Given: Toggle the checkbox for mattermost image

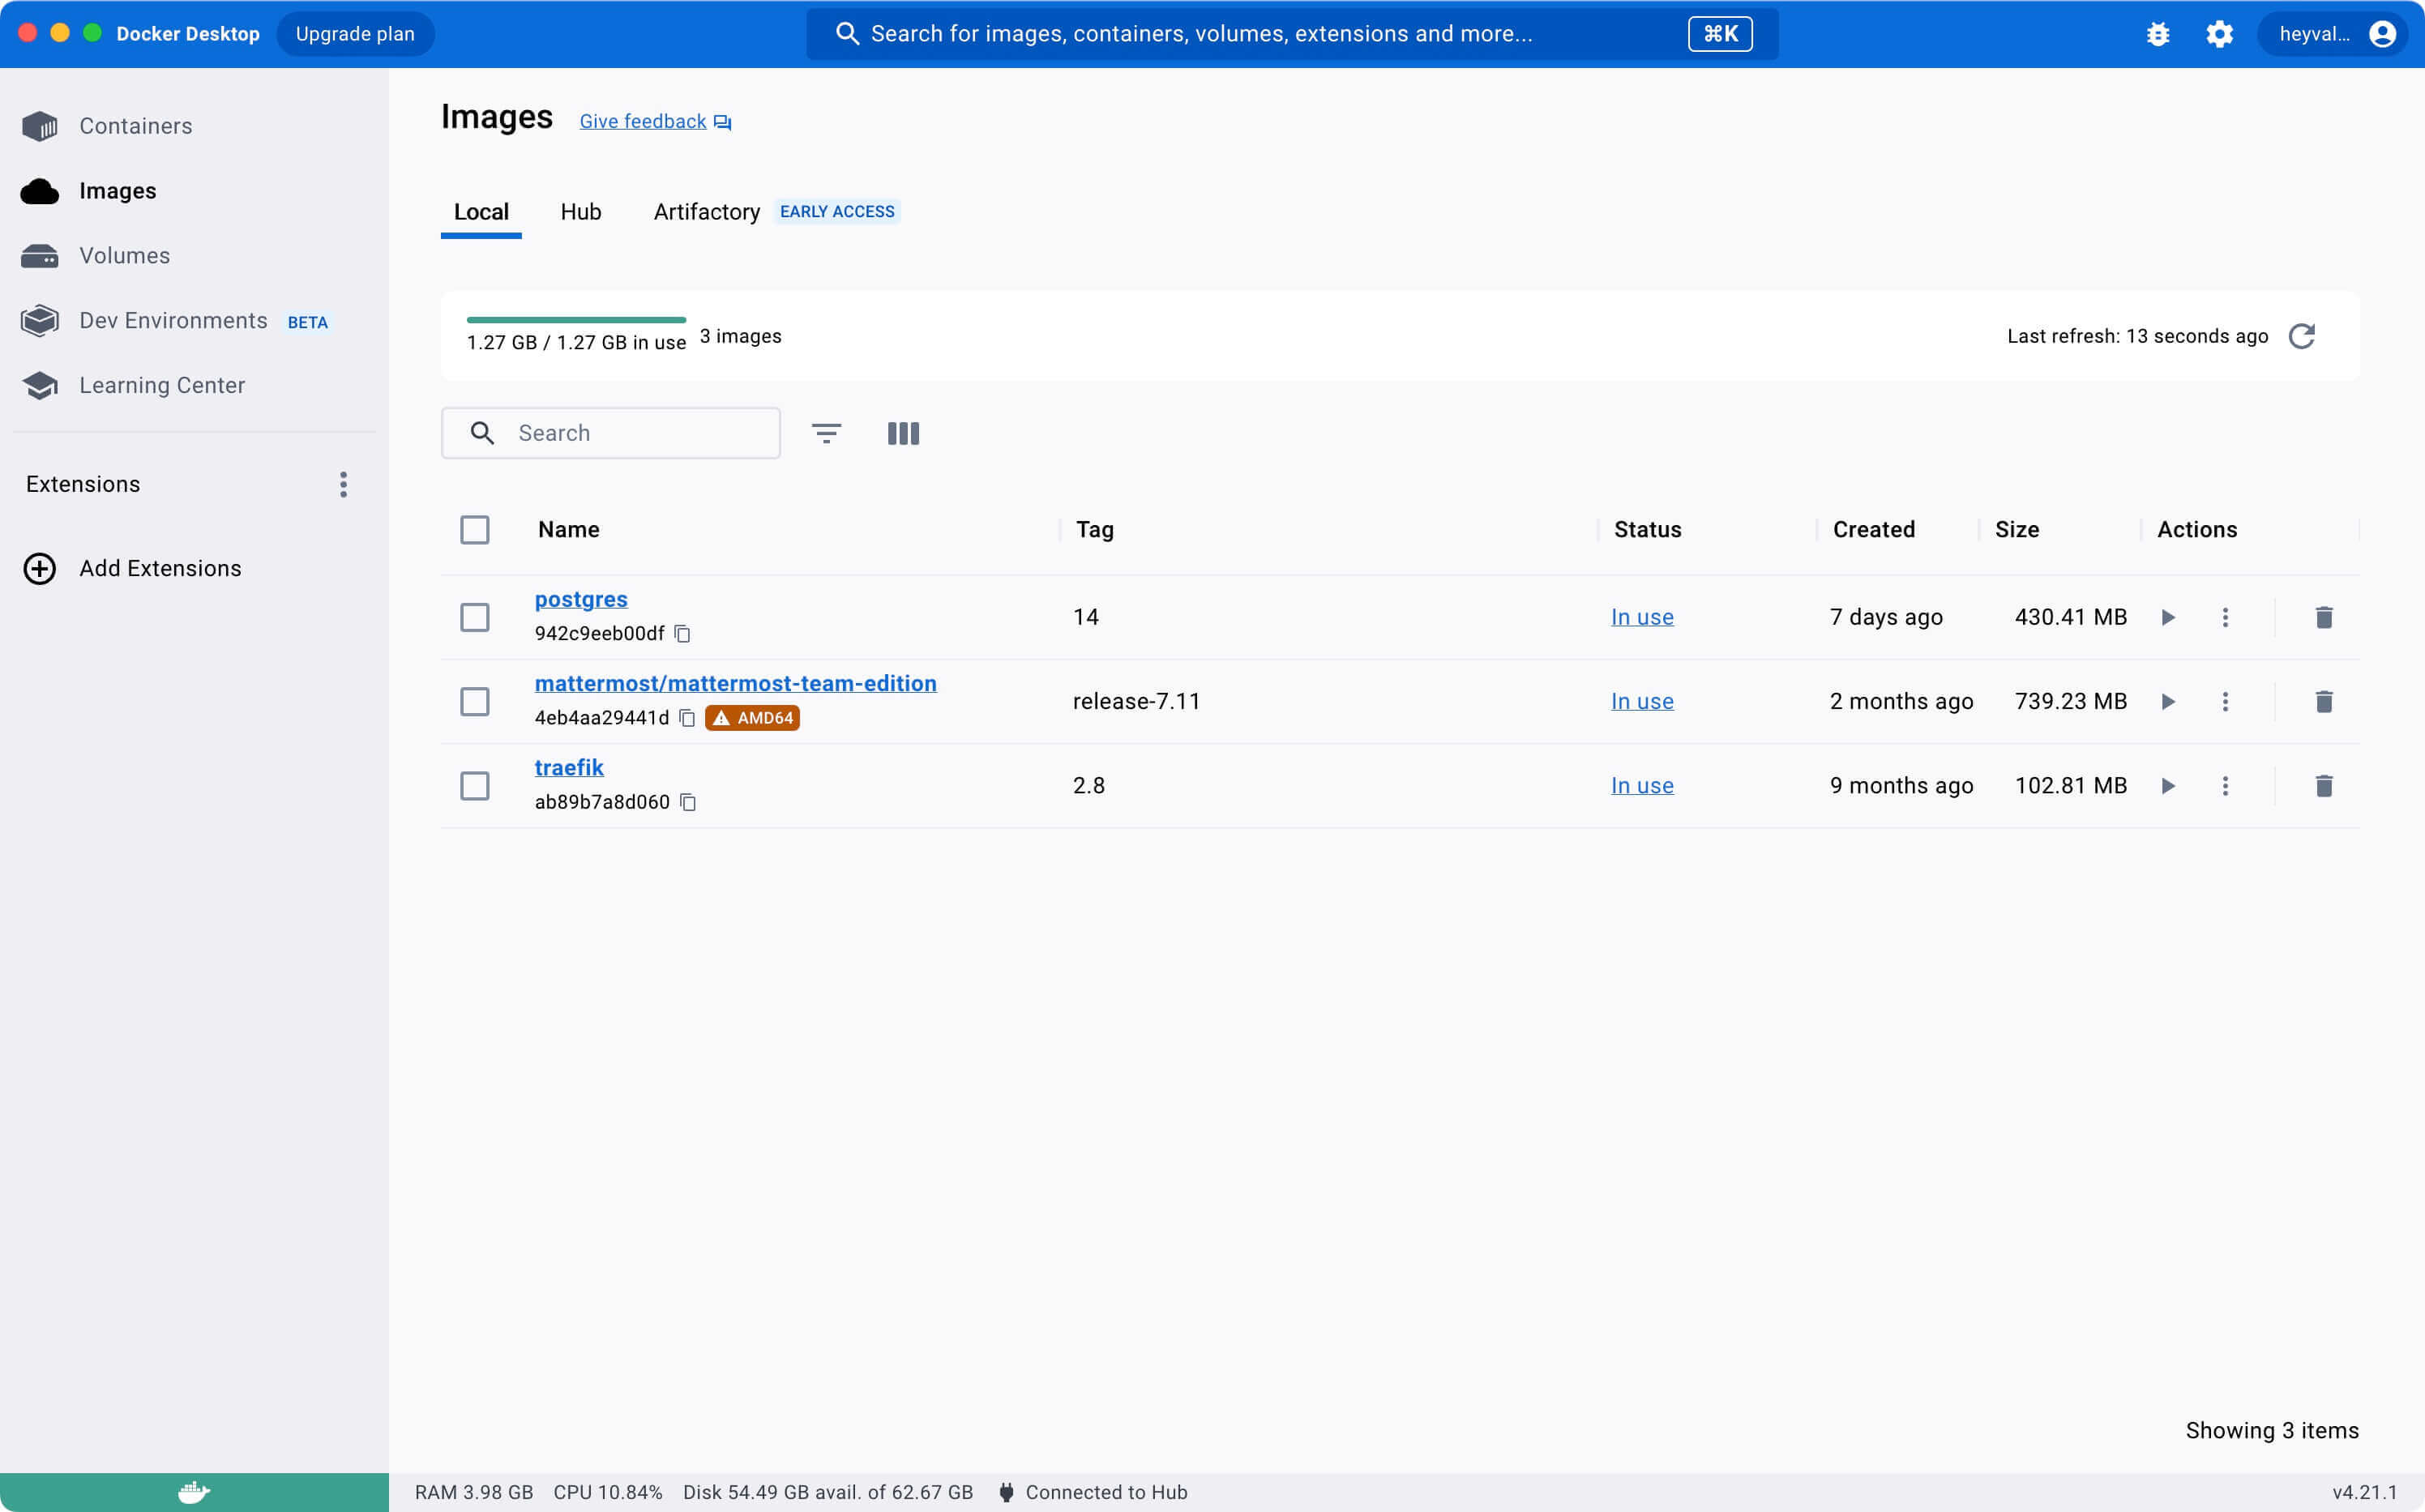Looking at the screenshot, I should coord(474,700).
